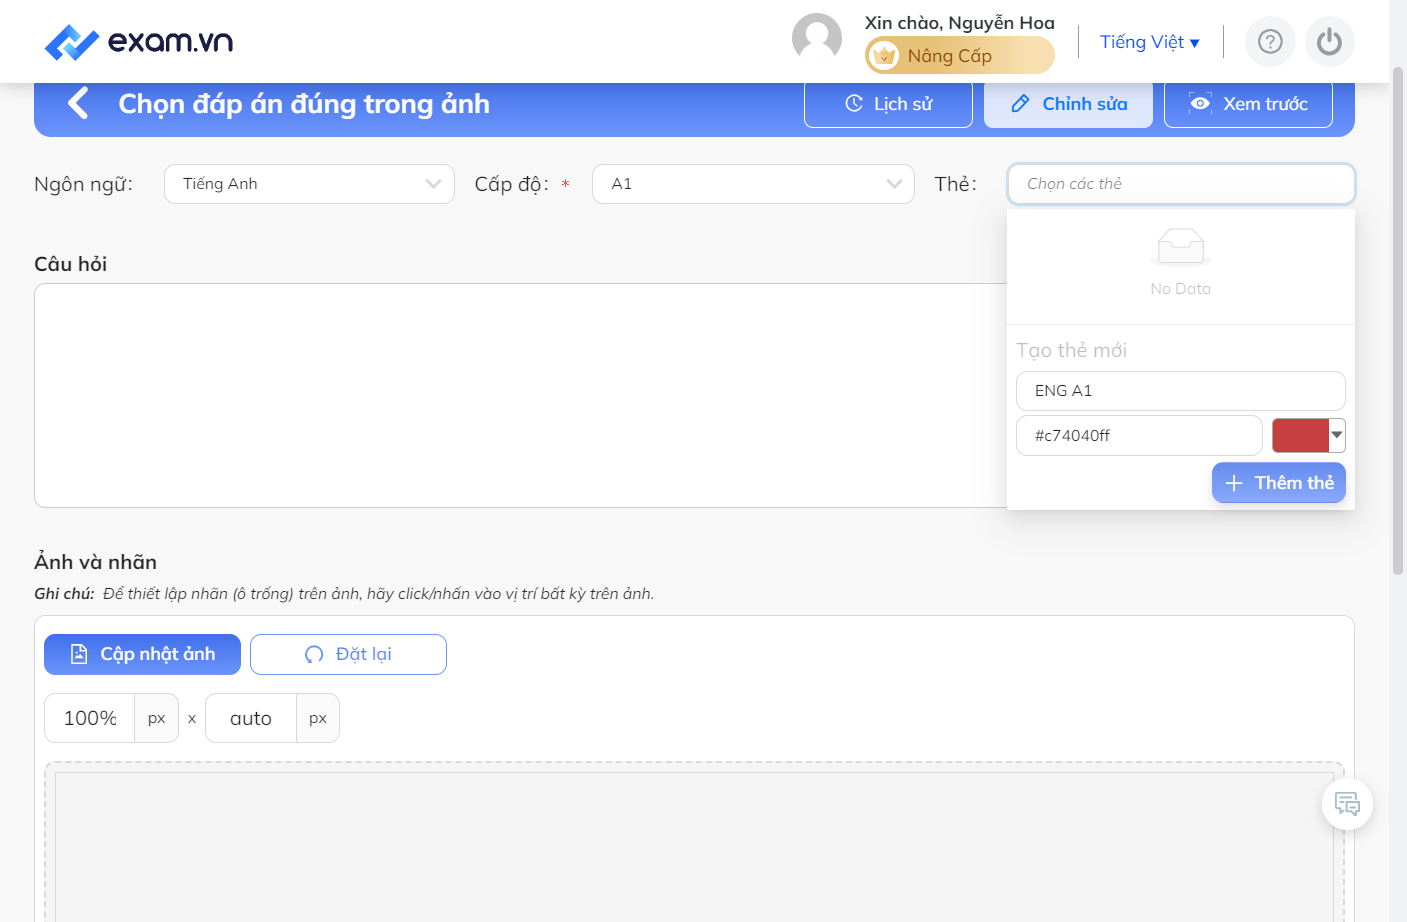Click the image upload drop area
Viewport: 1407px width, 922px height.
click(694, 842)
